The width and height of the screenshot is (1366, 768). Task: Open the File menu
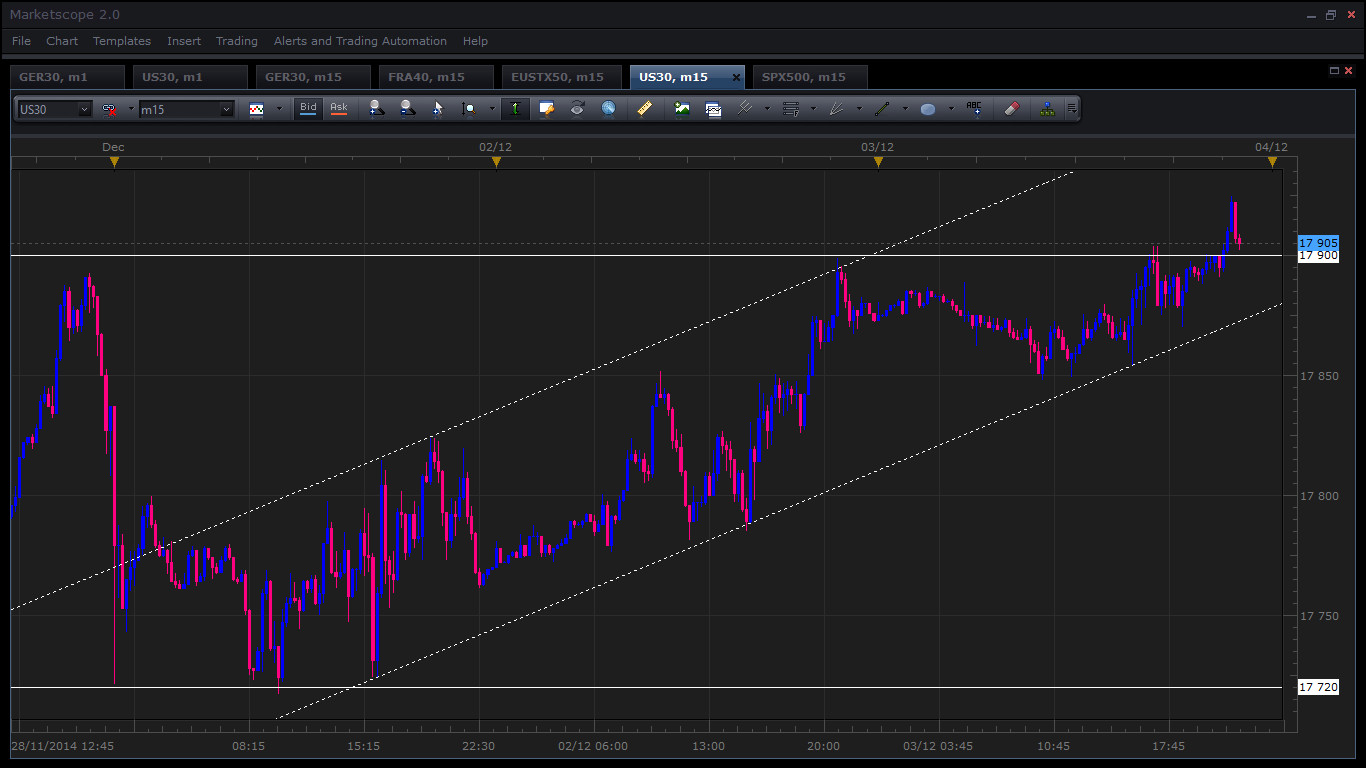point(21,41)
